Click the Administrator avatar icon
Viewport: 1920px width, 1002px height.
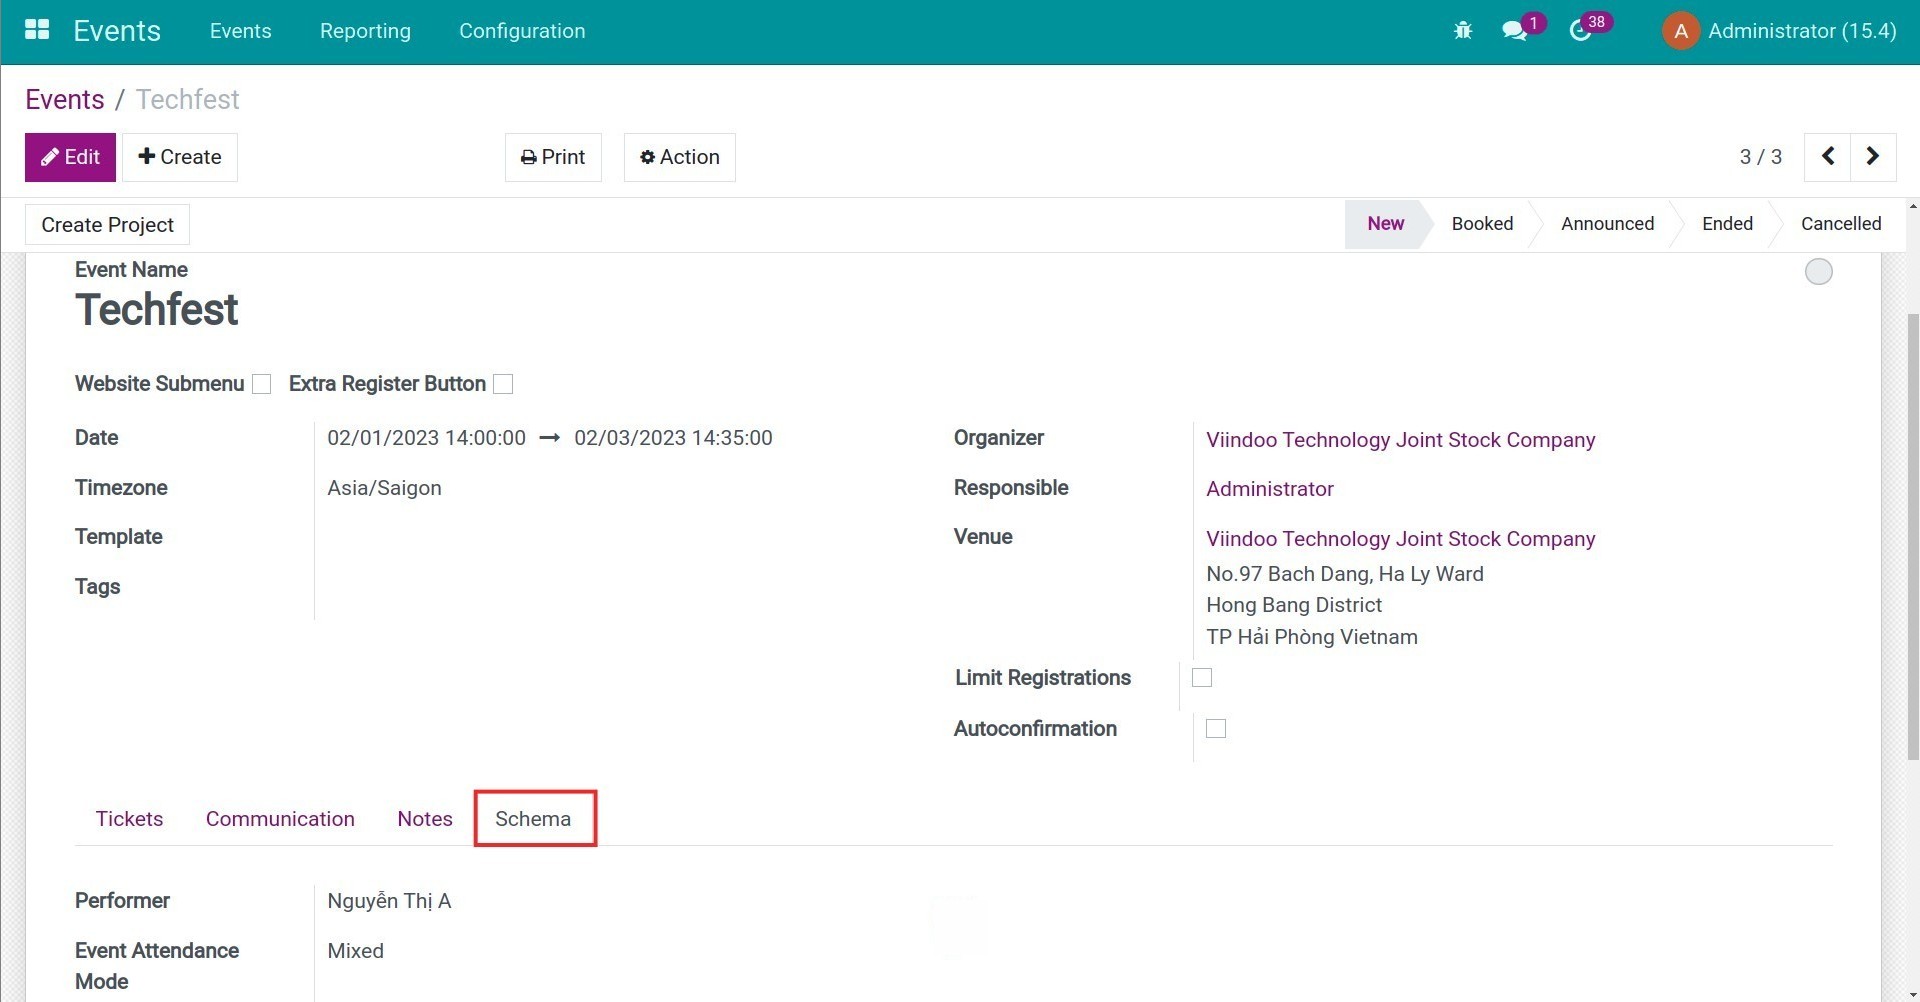pyautogui.click(x=1681, y=31)
